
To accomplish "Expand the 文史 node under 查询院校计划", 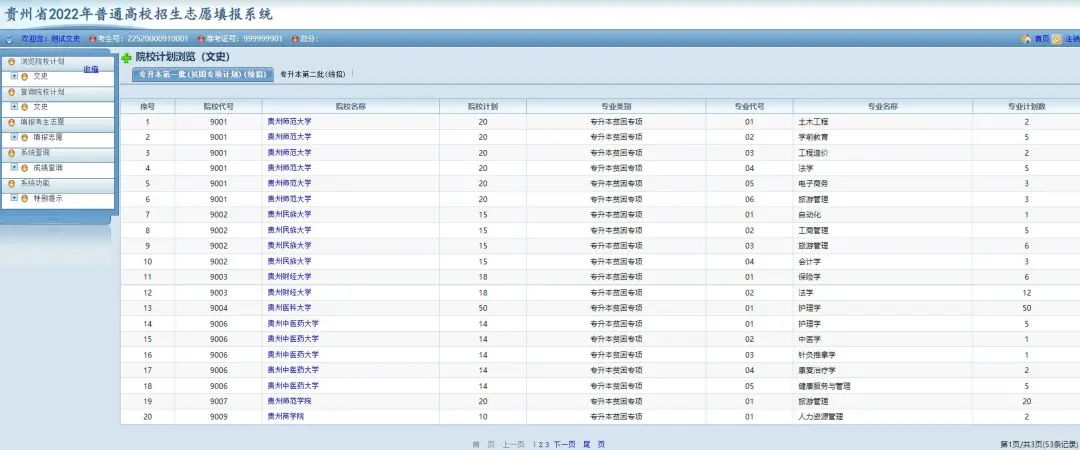I will coord(14,106).
